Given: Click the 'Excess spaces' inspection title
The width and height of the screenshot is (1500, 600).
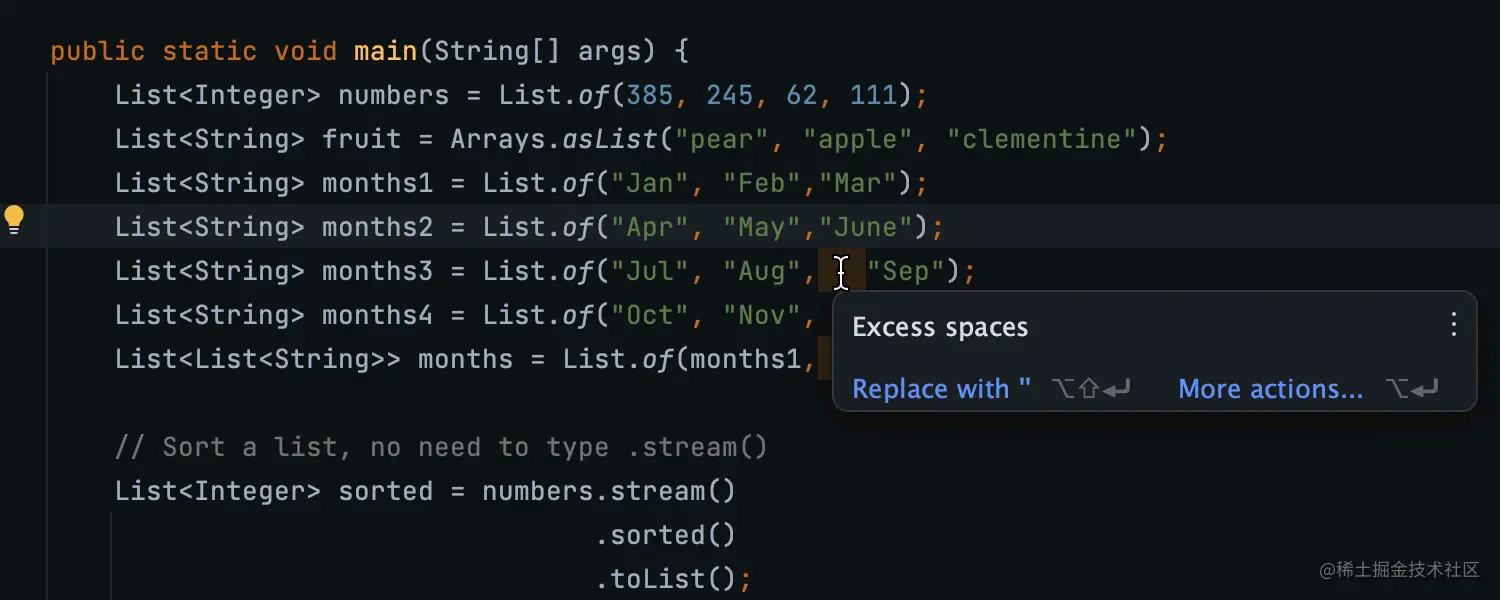Looking at the screenshot, I should pos(940,327).
